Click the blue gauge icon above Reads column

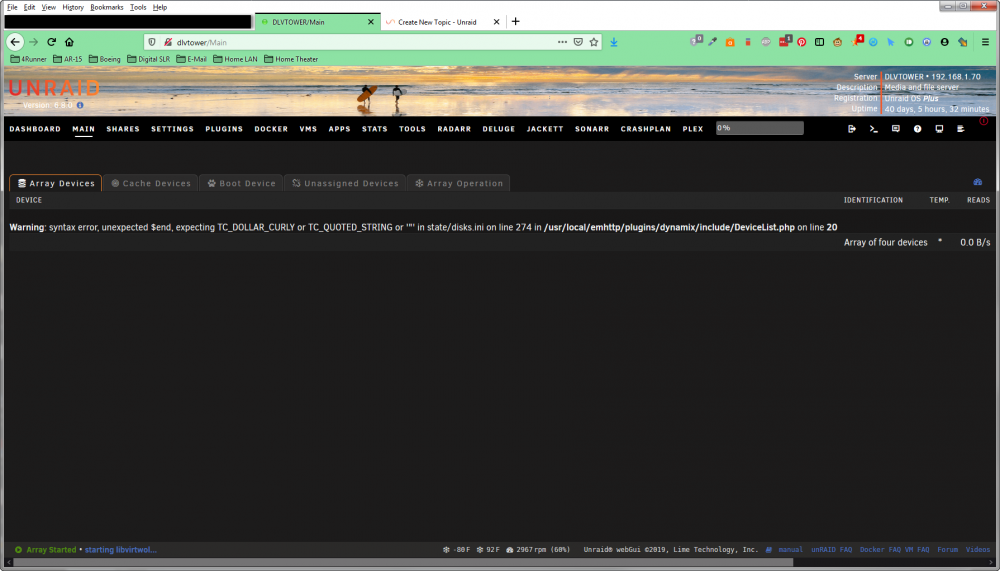tap(977, 182)
